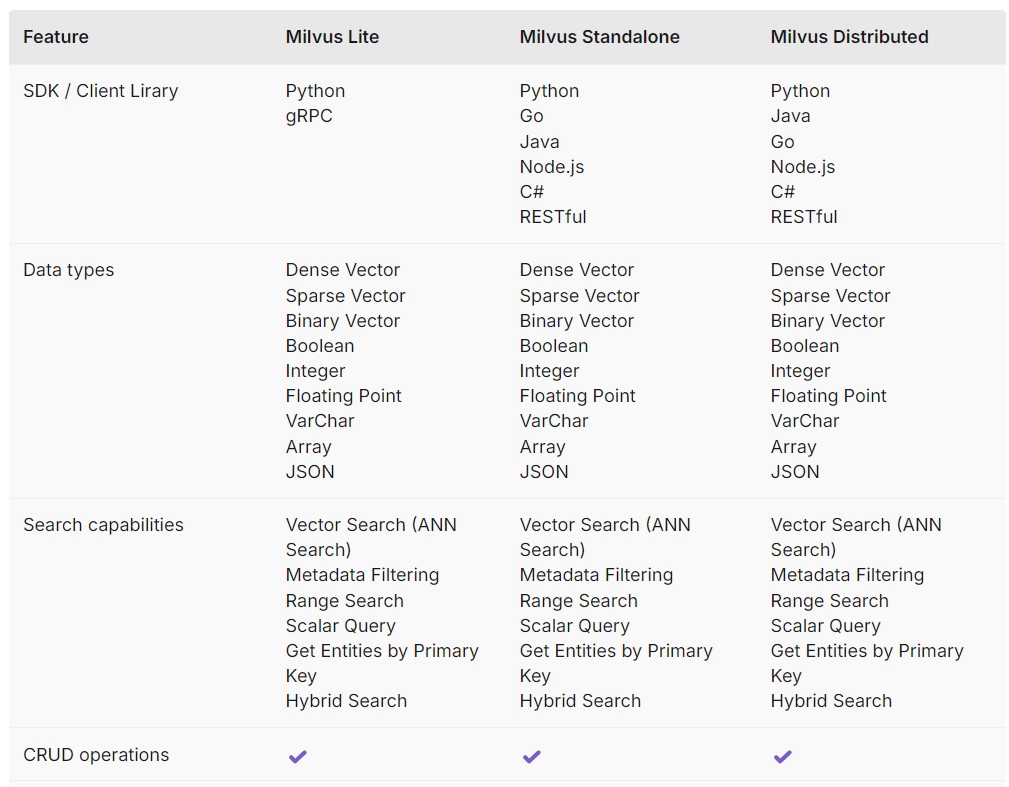Click Node.js in the Milvus Standalone column
This screenshot has width=1009, height=787.
[551, 167]
